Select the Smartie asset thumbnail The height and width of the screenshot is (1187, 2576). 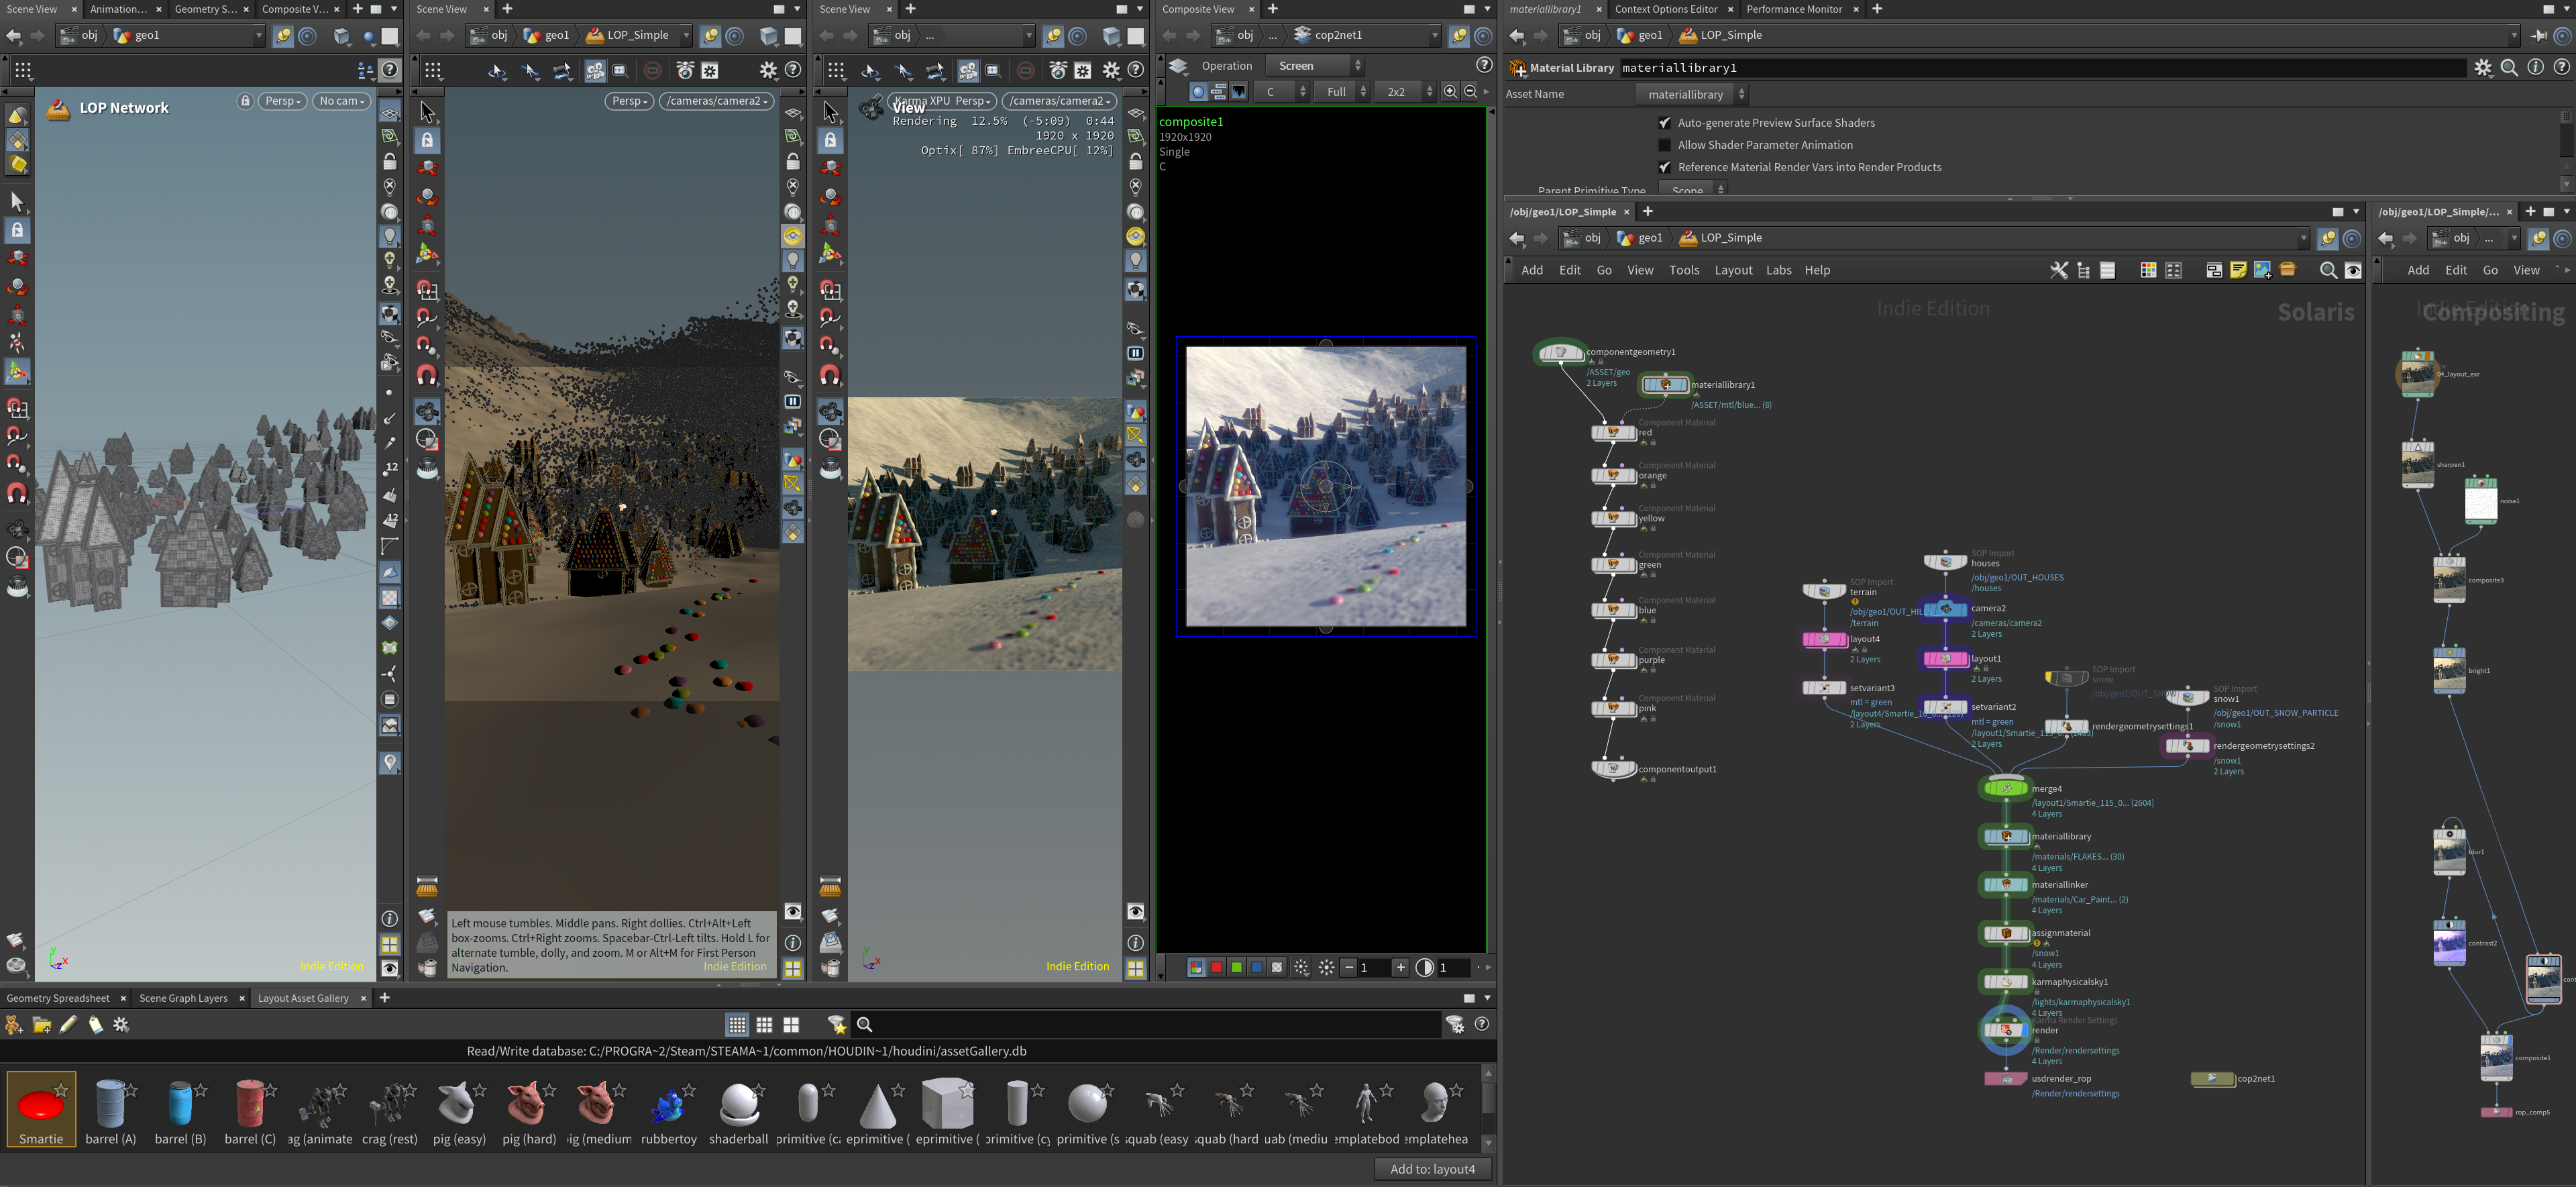(x=41, y=1109)
